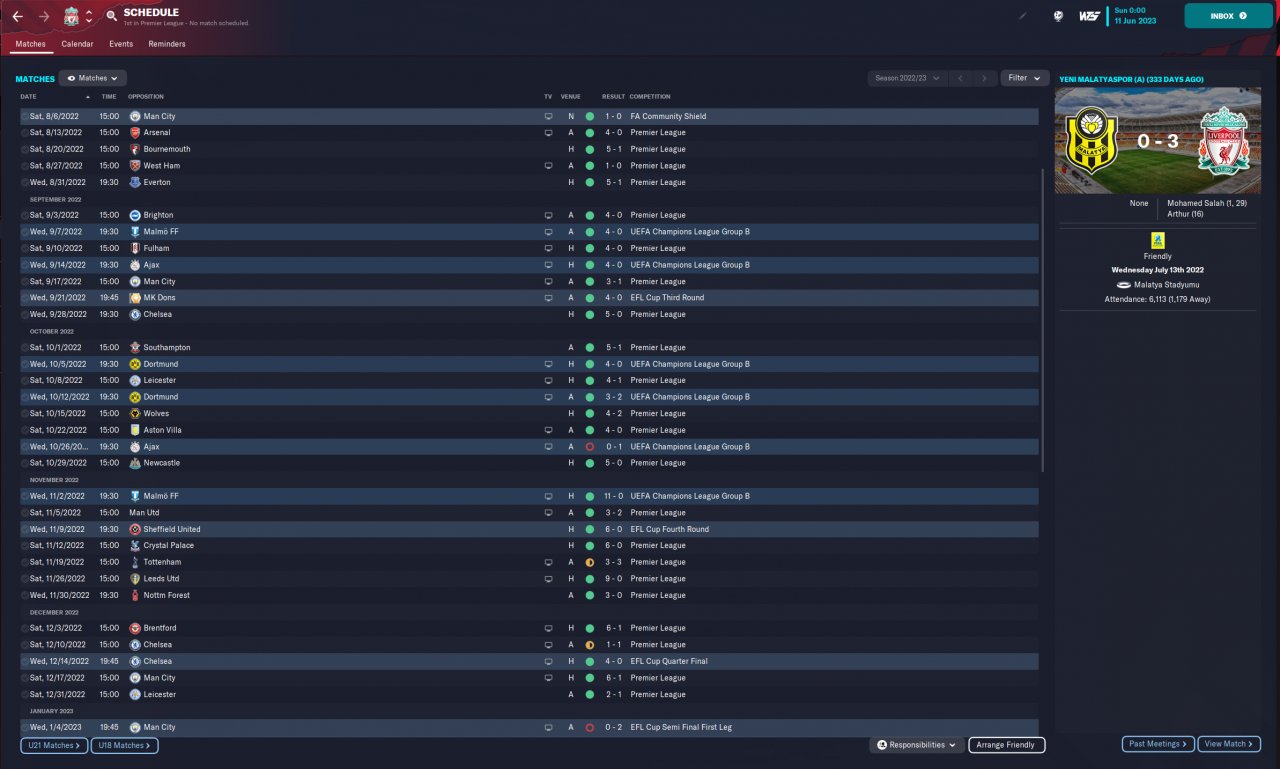Select the Nottm Forest fixture row
1280x769 pixels.
pos(529,595)
